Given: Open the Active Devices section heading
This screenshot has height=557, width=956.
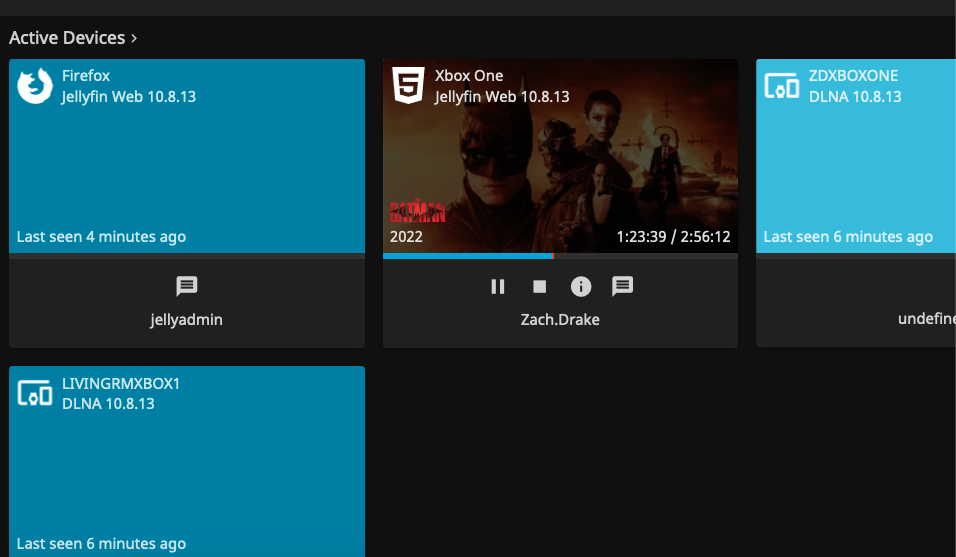Looking at the screenshot, I should pyautogui.click(x=67, y=38).
